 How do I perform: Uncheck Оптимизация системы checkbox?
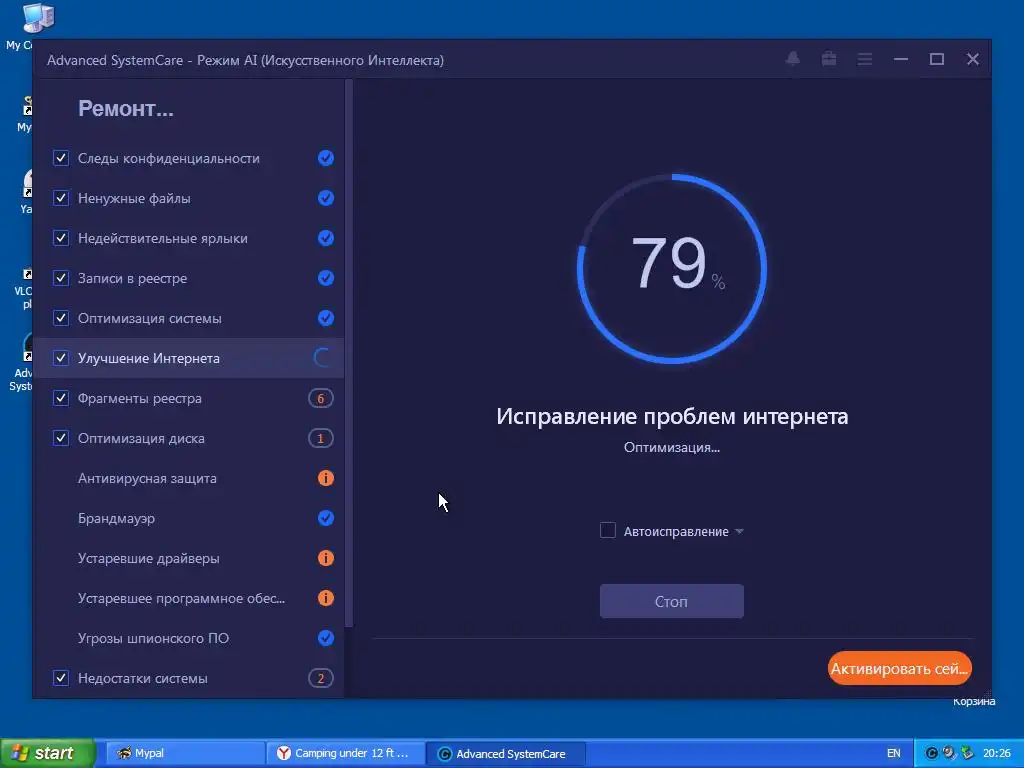tap(61, 318)
